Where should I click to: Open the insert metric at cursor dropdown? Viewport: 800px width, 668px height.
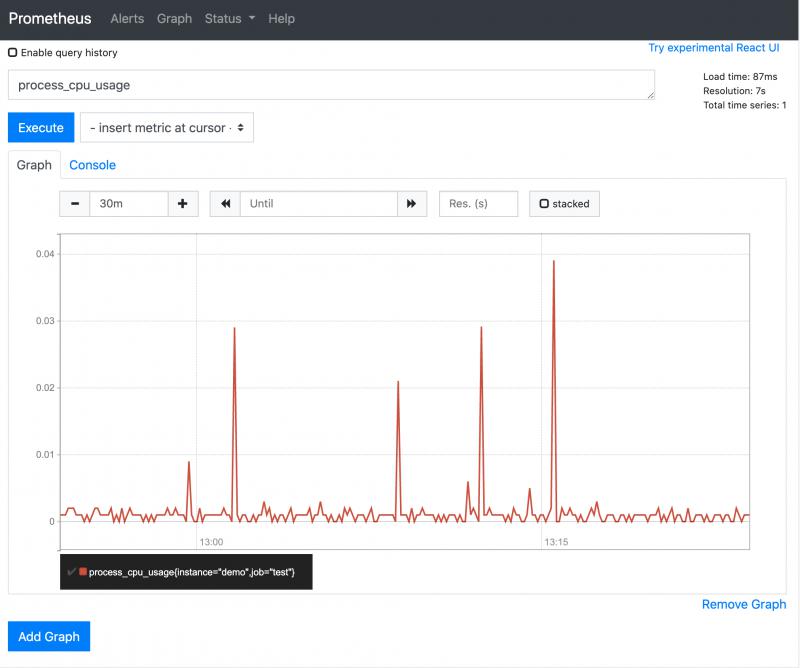166,128
